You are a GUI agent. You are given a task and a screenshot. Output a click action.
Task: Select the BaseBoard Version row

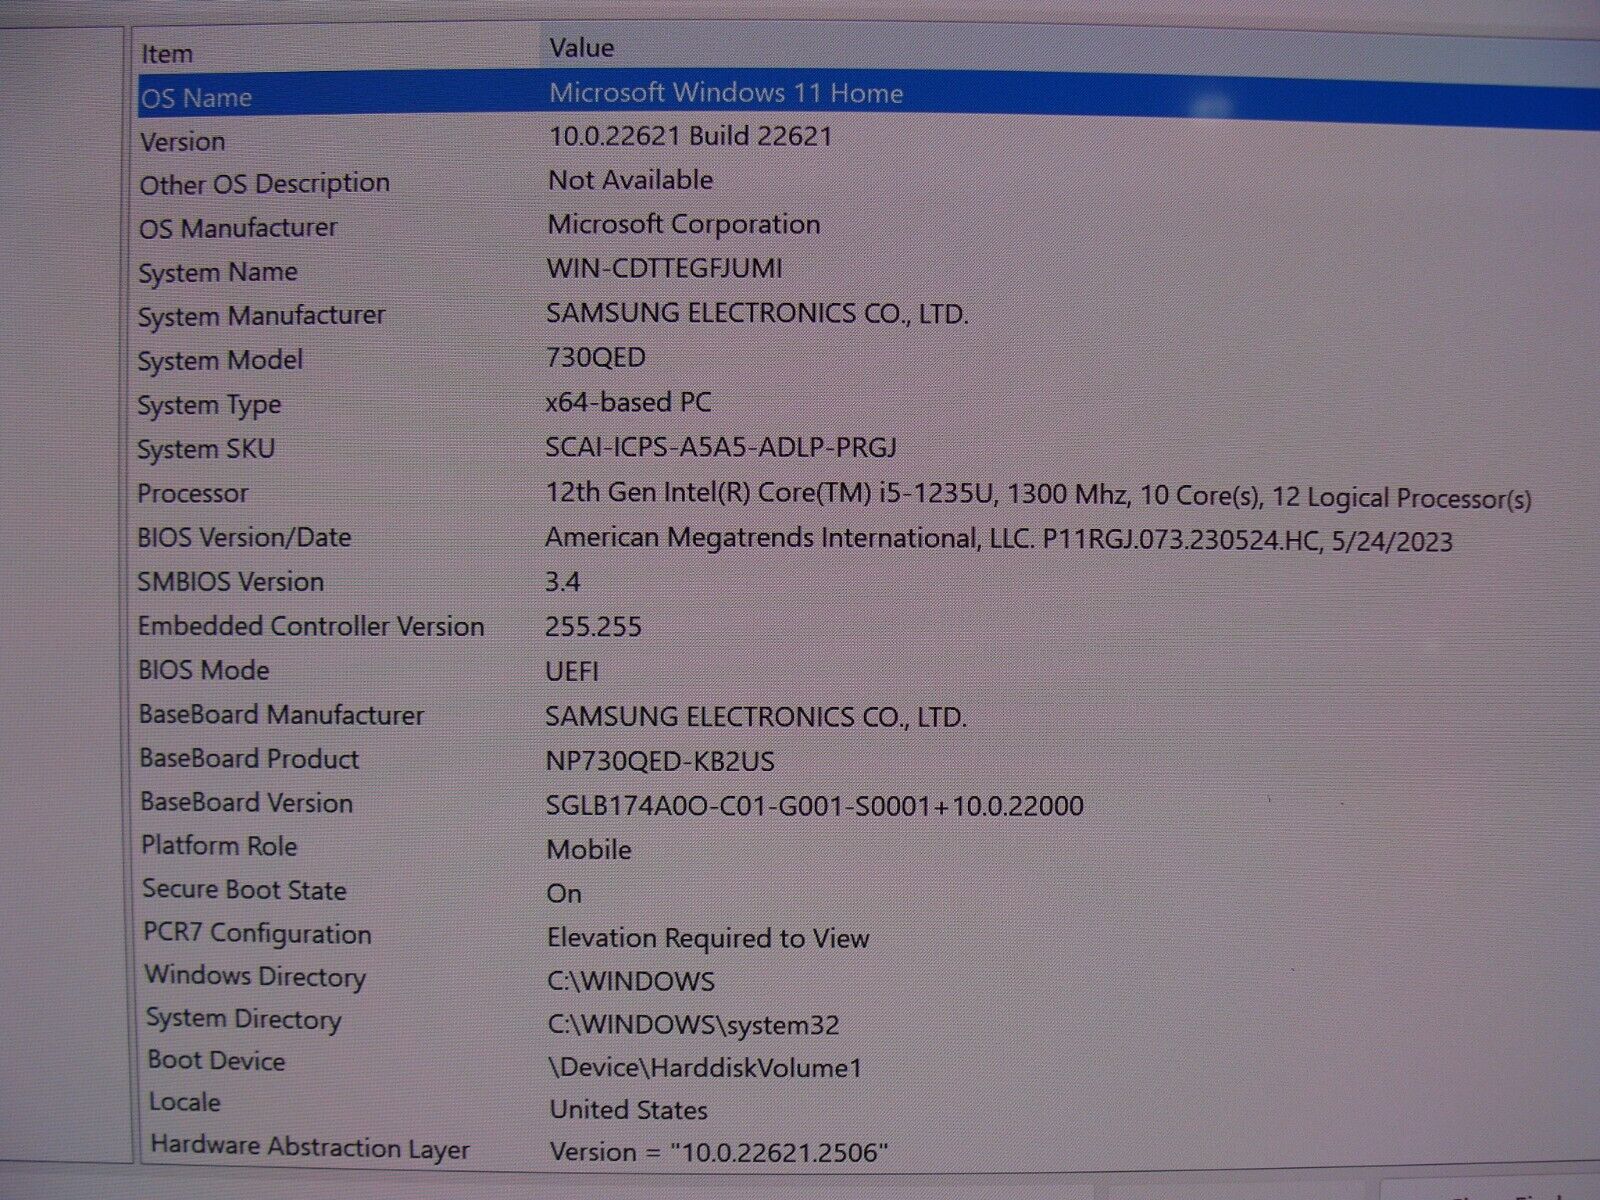(x=246, y=803)
